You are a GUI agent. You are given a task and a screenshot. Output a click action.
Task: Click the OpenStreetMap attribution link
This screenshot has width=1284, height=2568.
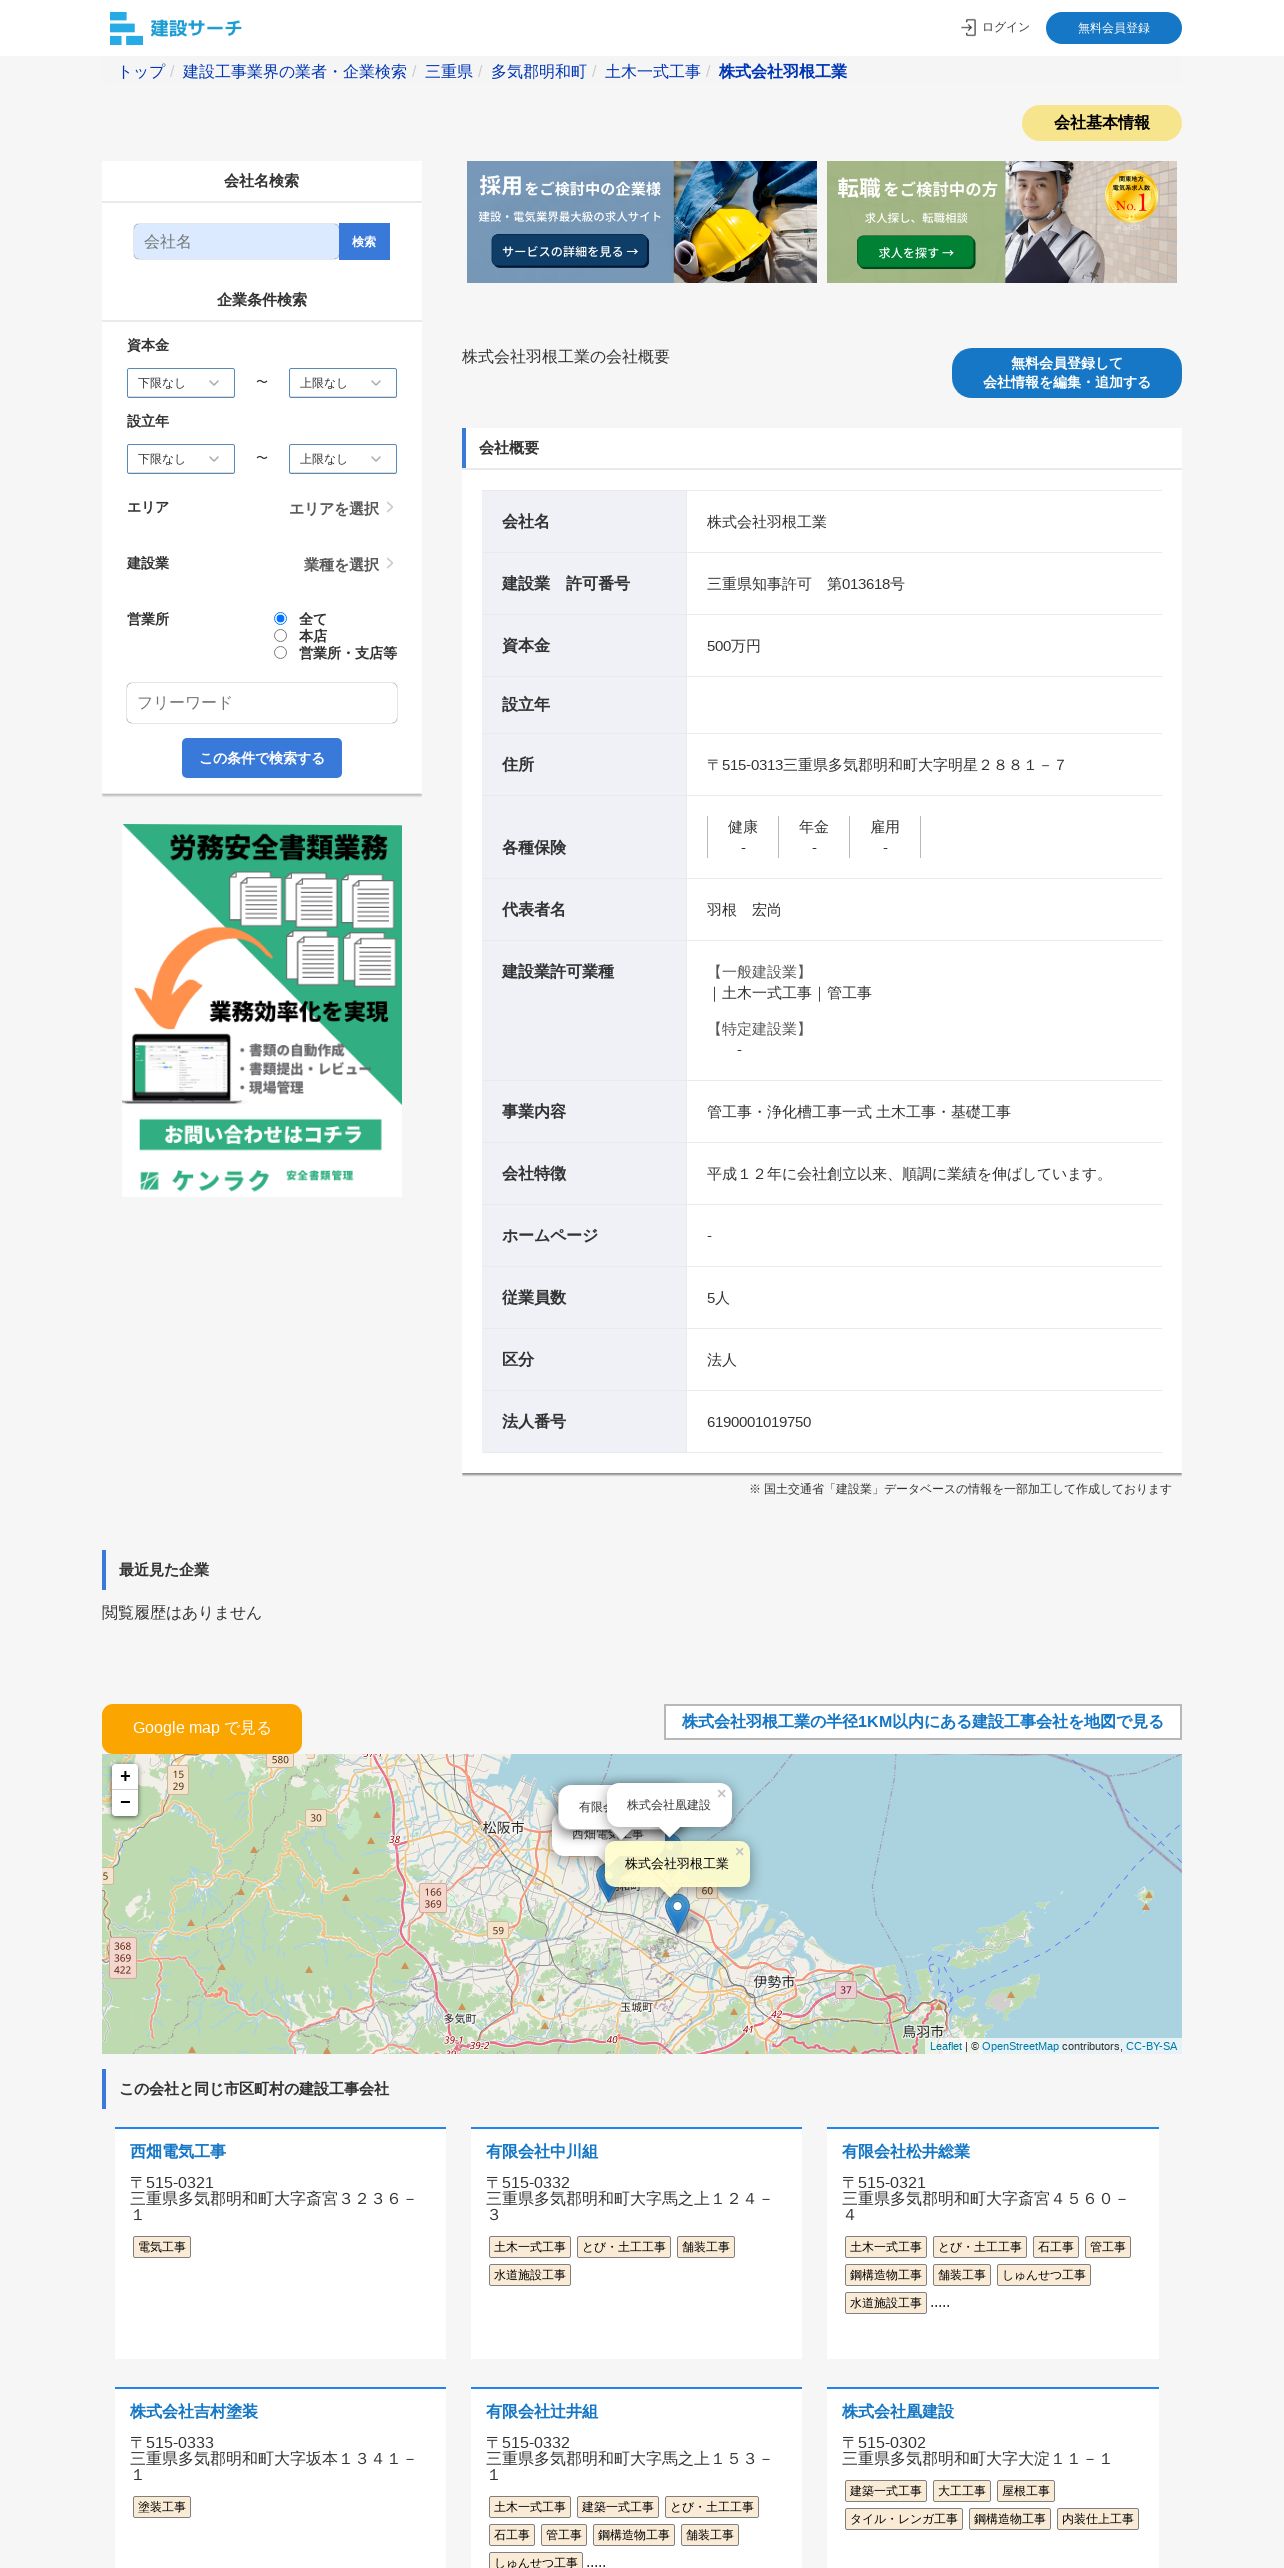click(x=1020, y=2046)
